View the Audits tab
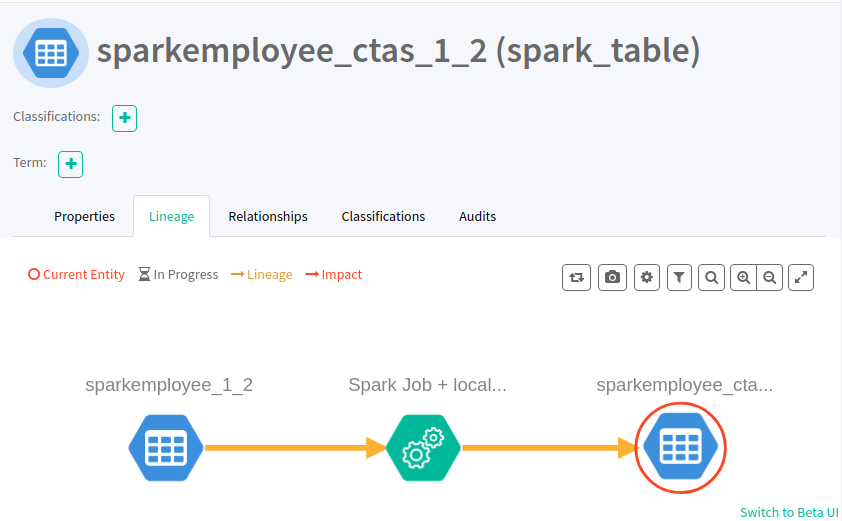Screen dimensions: 842x521 (477, 216)
